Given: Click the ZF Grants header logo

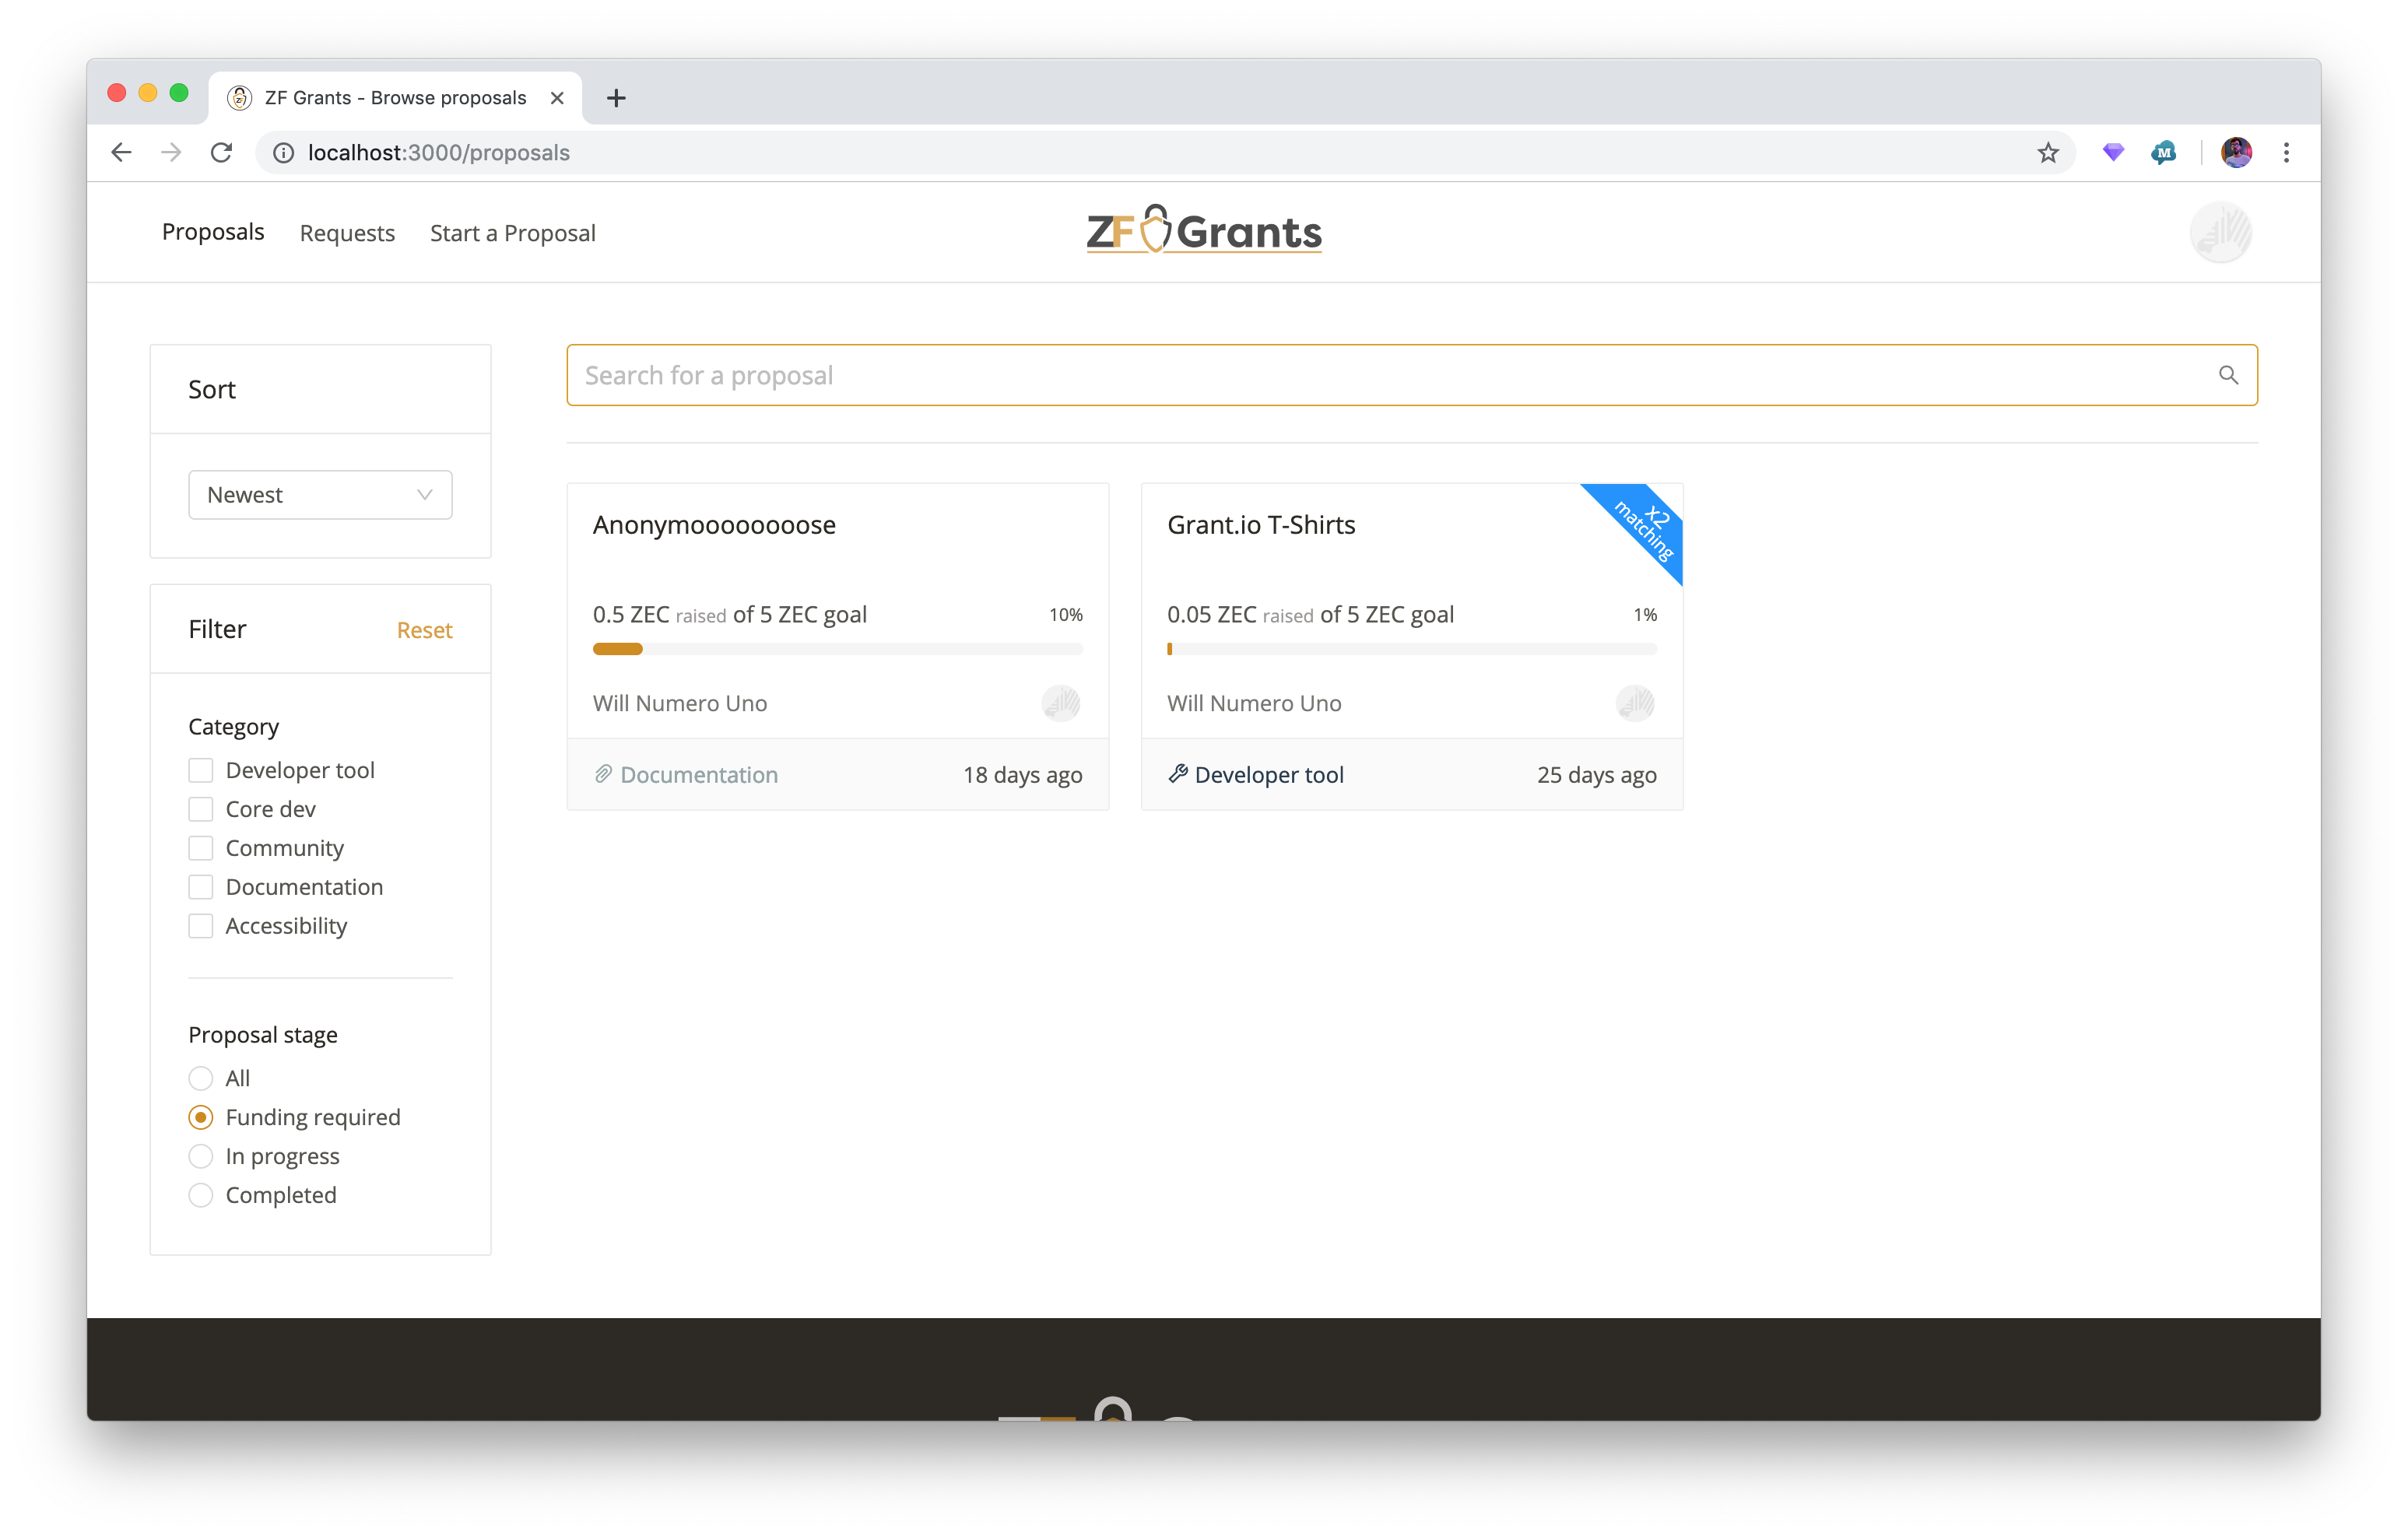Looking at the screenshot, I should 1204,231.
